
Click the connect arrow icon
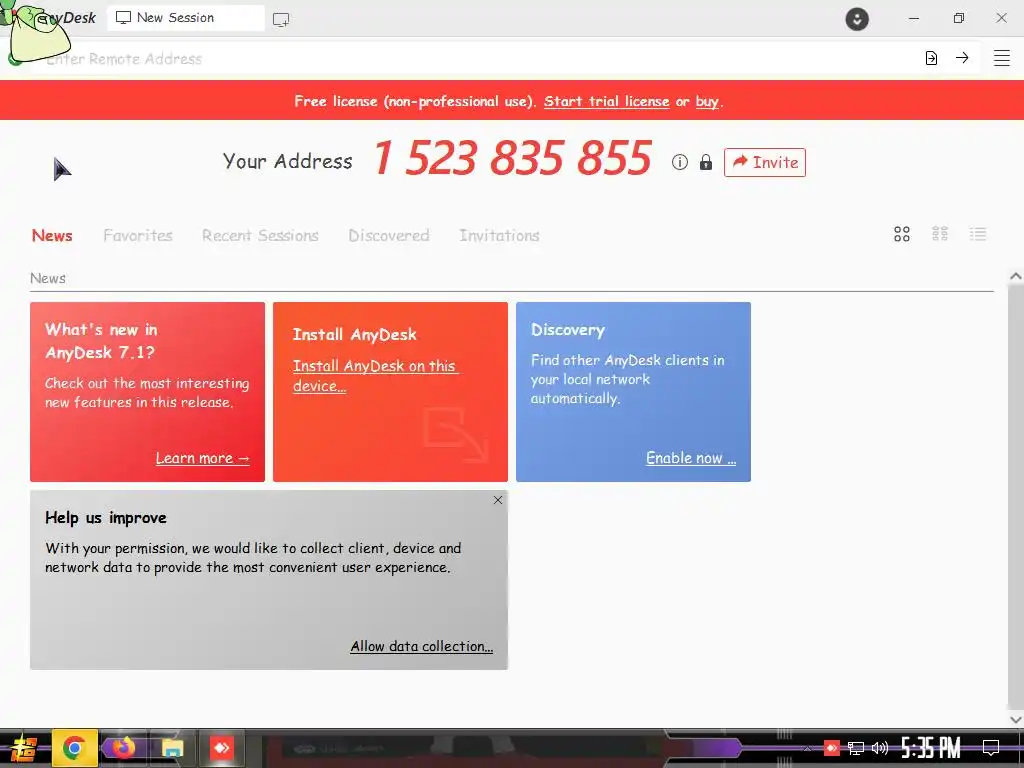[962, 58]
